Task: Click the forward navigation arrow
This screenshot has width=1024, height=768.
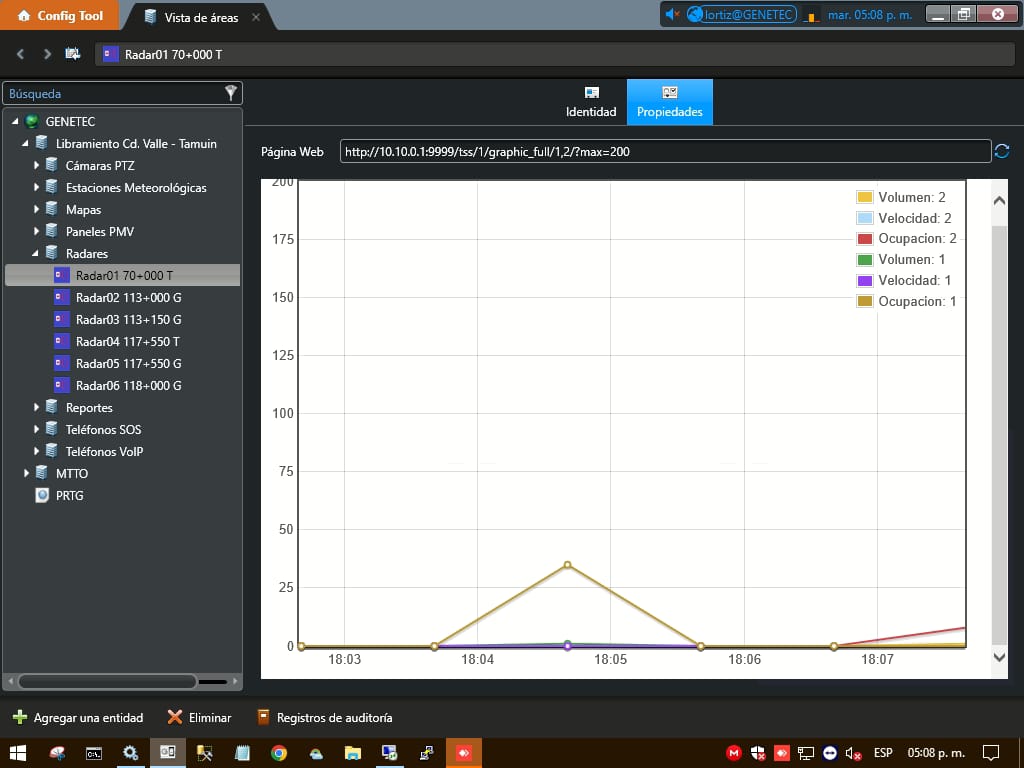Action: tap(46, 54)
